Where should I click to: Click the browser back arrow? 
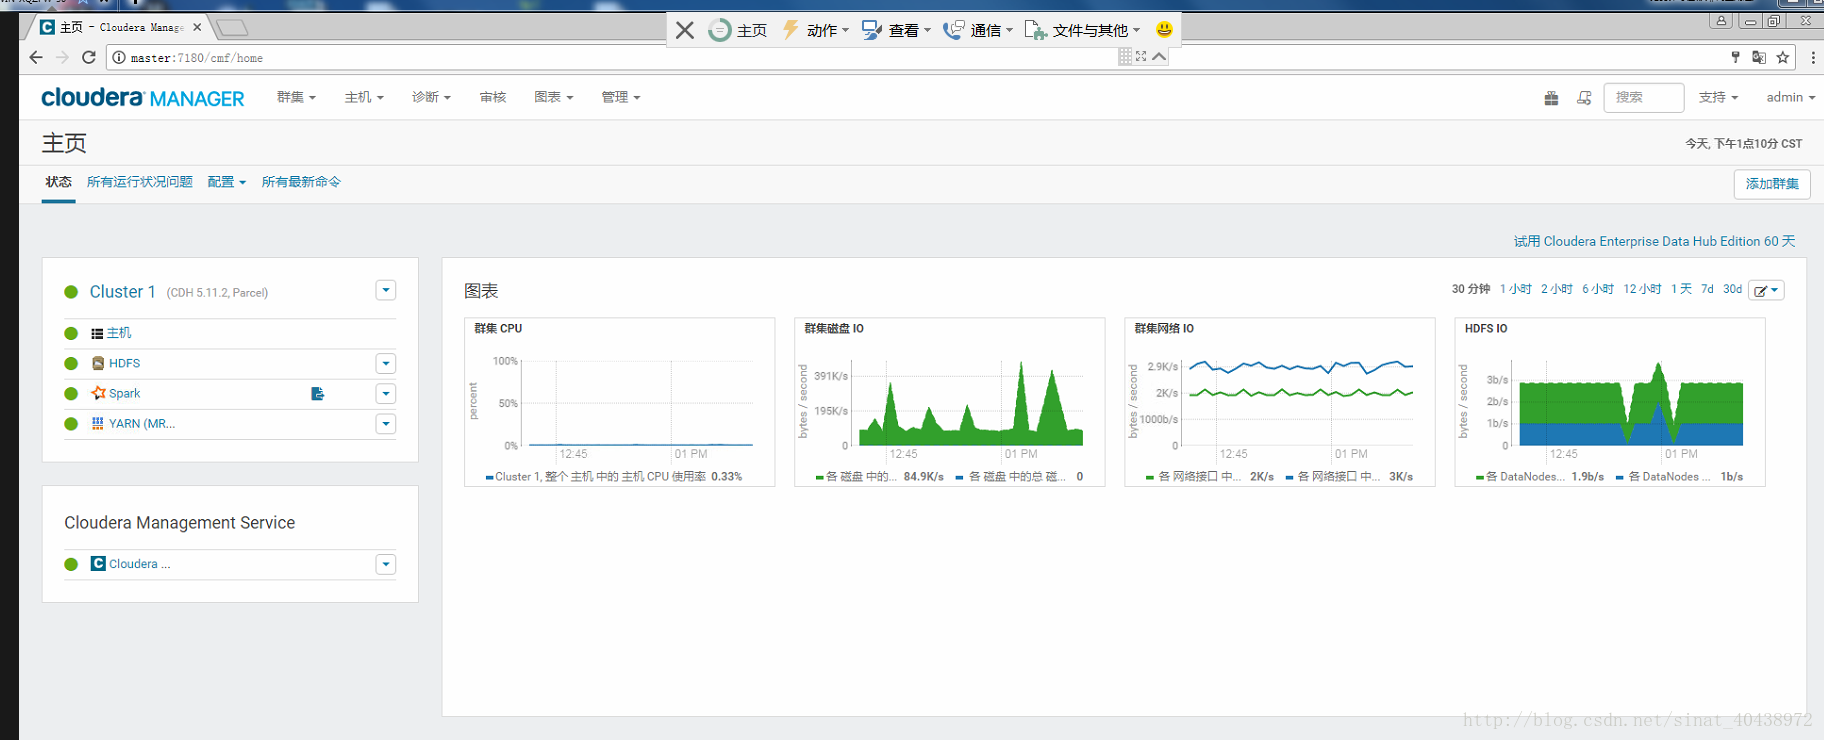pos(36,57)
